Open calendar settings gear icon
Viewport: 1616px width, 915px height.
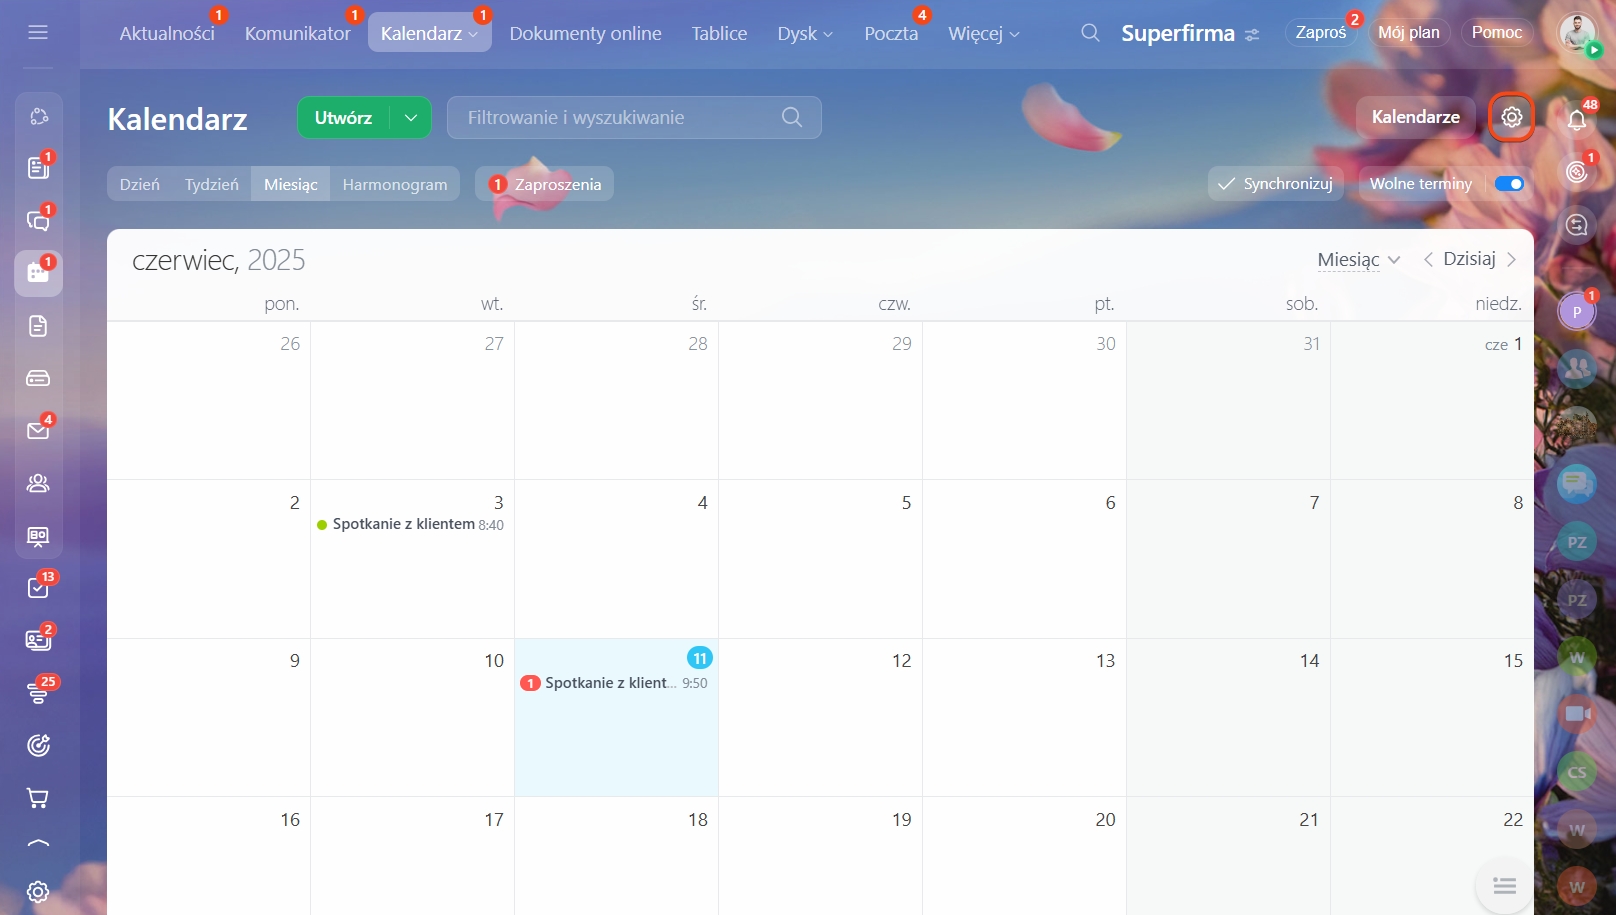(1511, 117)
